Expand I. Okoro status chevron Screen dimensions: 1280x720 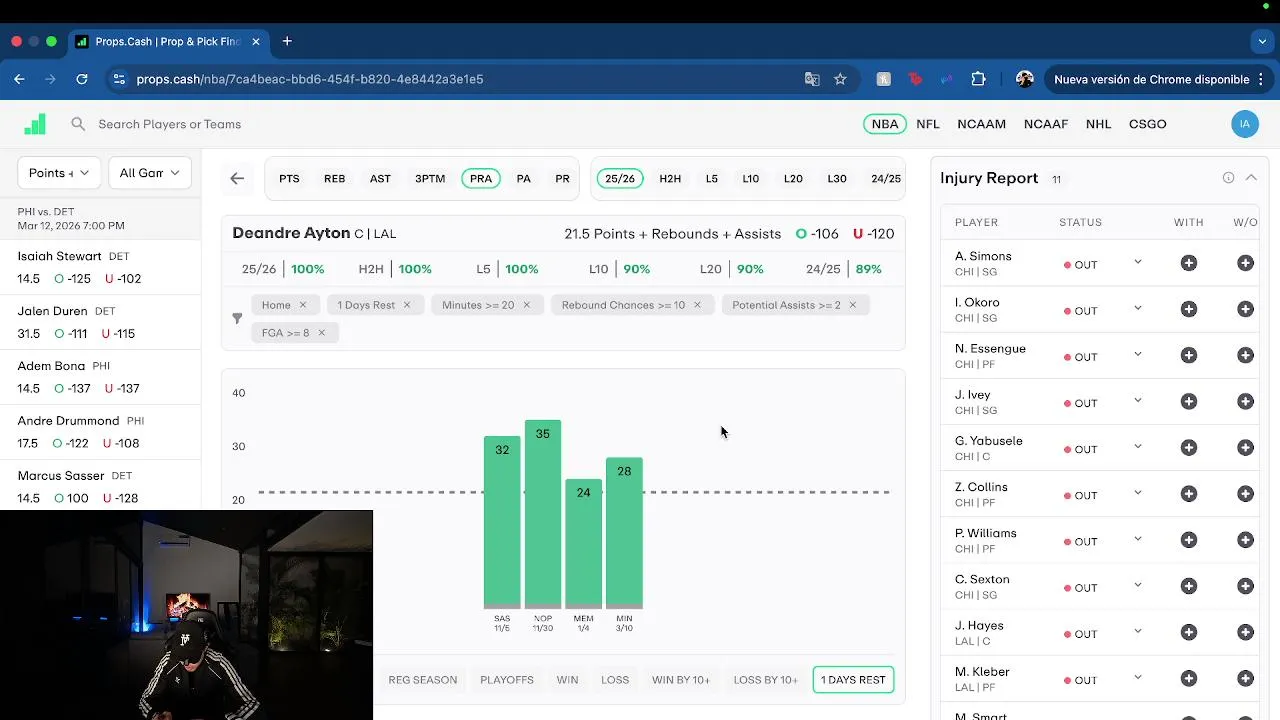(1137, 309)
